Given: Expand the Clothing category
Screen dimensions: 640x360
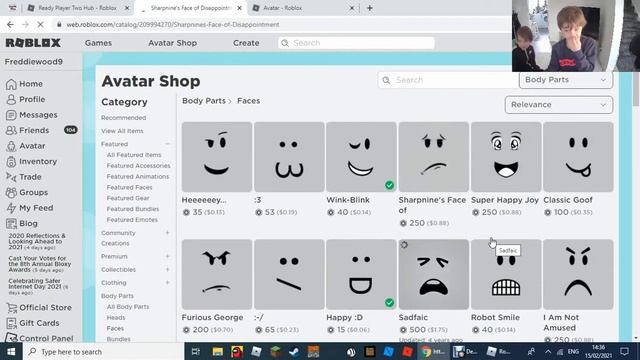Looking at the screenshot, I should (167, 282).
